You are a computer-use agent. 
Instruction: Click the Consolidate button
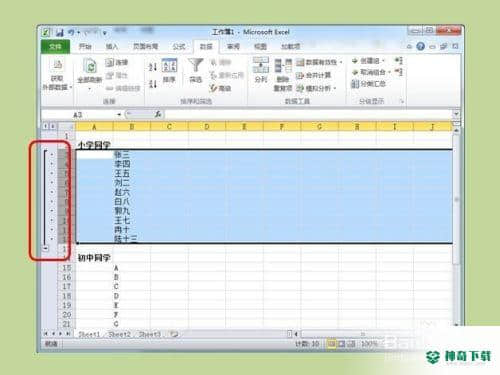pyautogui.click(x=314, y=75)
